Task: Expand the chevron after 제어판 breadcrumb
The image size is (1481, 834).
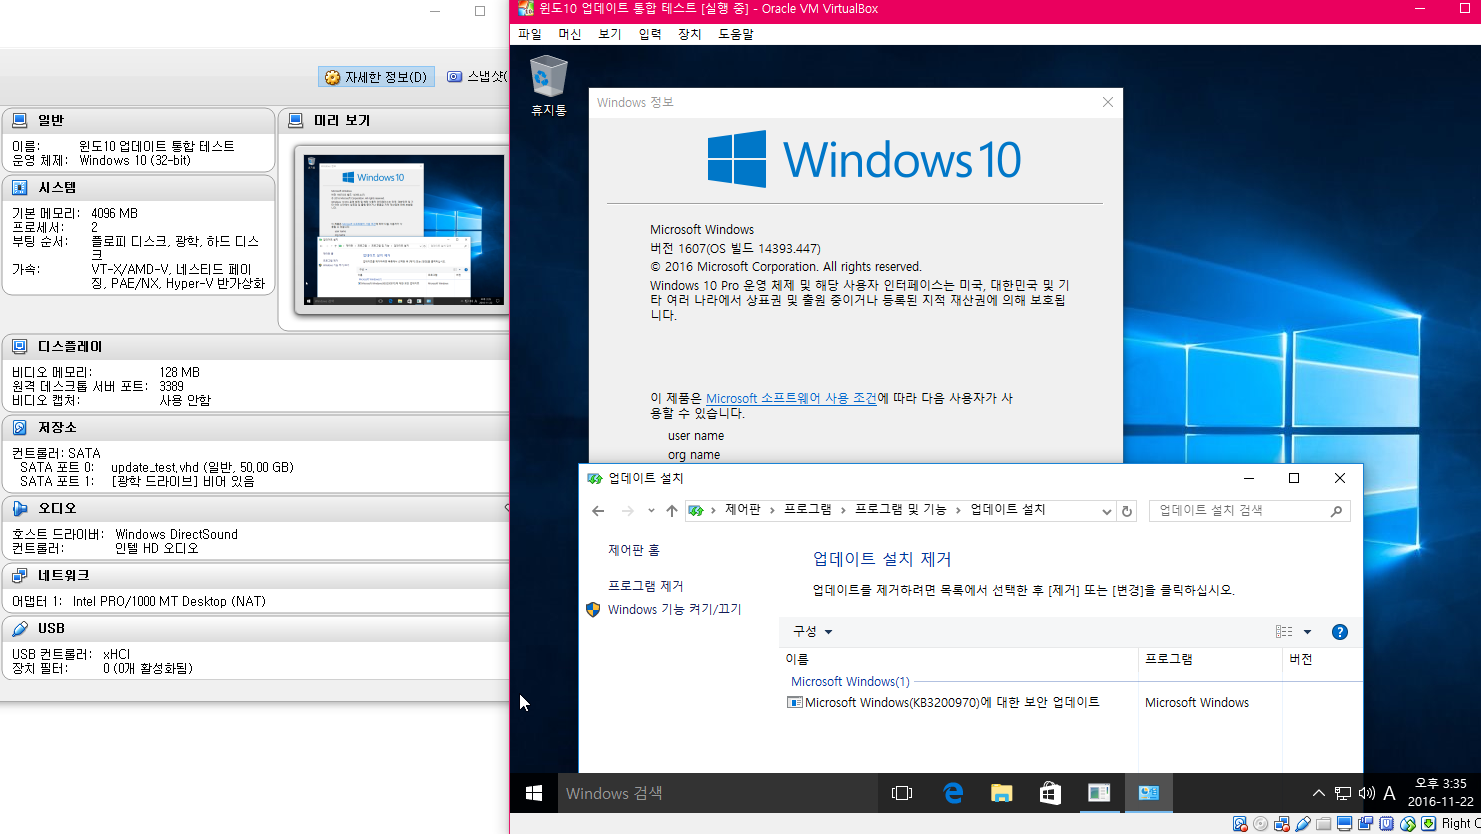Action: [771, 510]
